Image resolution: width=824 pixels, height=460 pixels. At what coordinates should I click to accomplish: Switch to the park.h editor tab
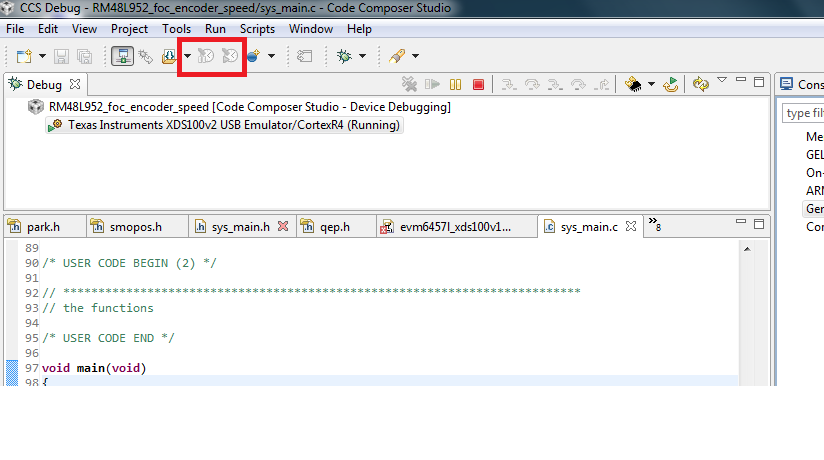coord(43,227)
